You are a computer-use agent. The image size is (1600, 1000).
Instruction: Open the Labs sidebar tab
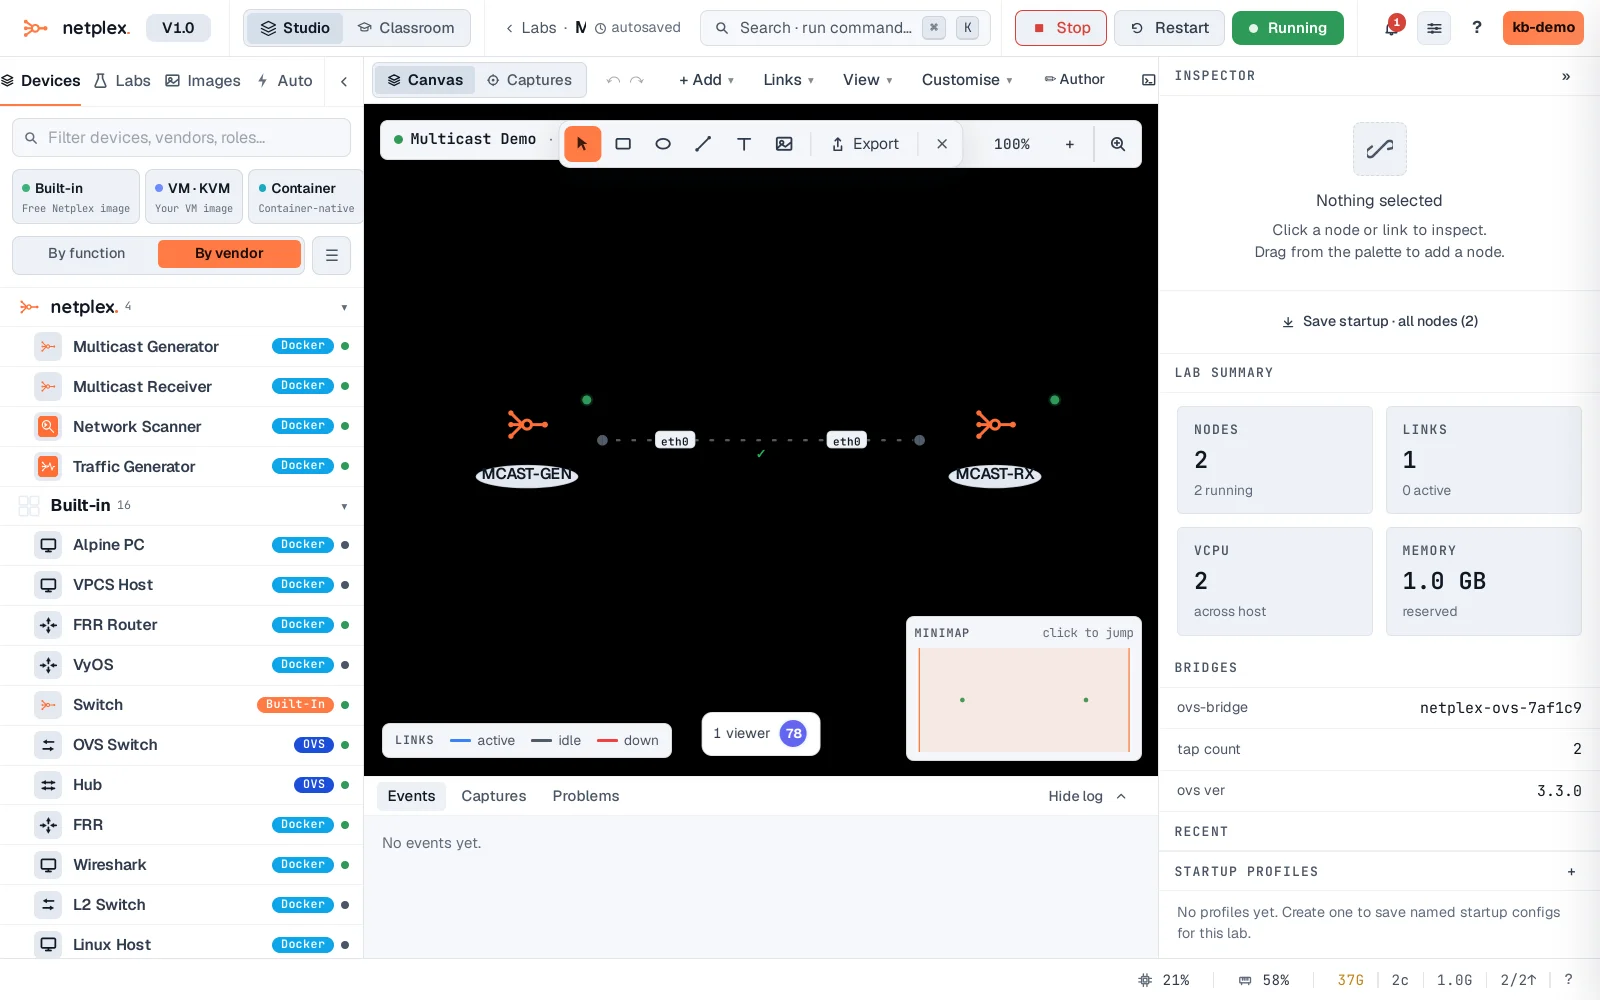point(122,81)
